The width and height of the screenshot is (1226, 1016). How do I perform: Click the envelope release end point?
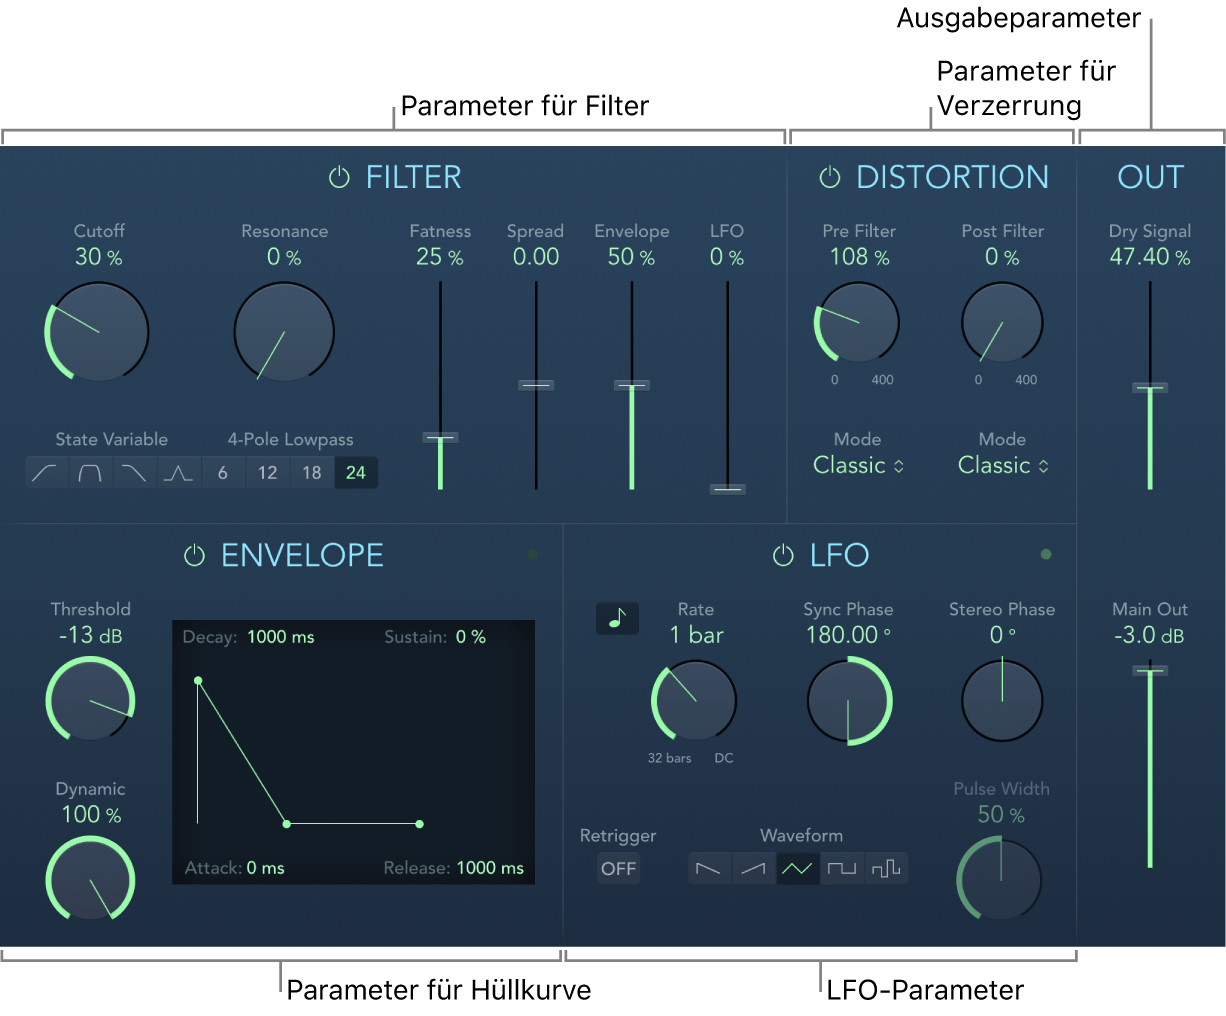(x=419, y=824)
